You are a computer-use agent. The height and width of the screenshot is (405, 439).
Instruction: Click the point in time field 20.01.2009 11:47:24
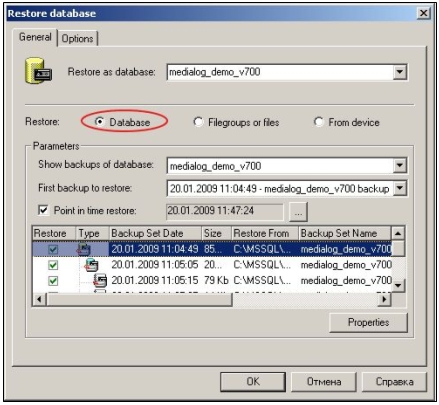[225, 211]
